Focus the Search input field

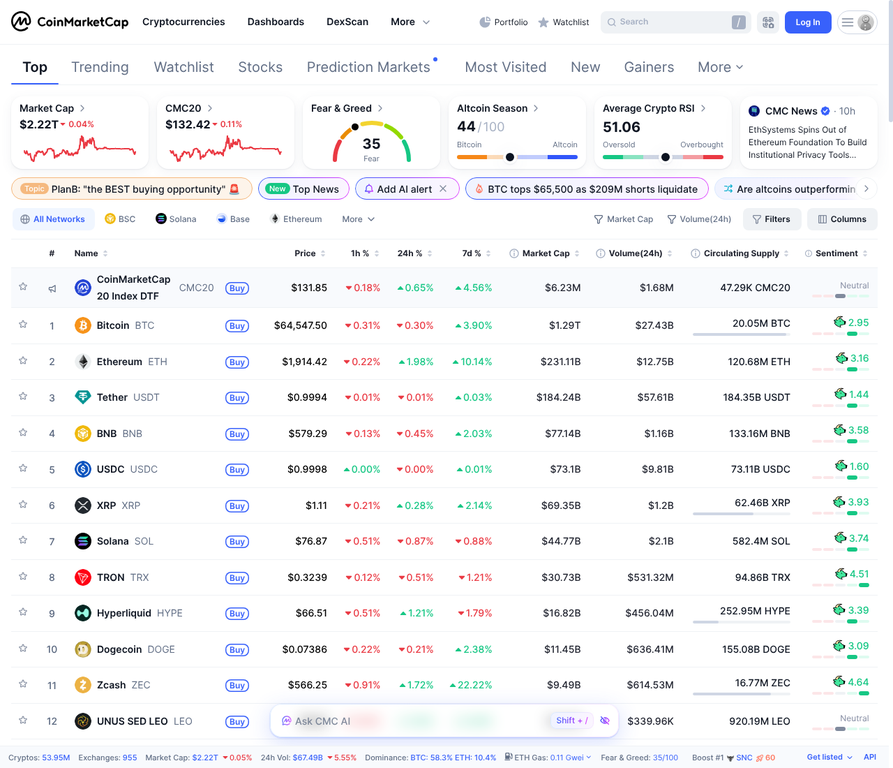tap(675, 22)
